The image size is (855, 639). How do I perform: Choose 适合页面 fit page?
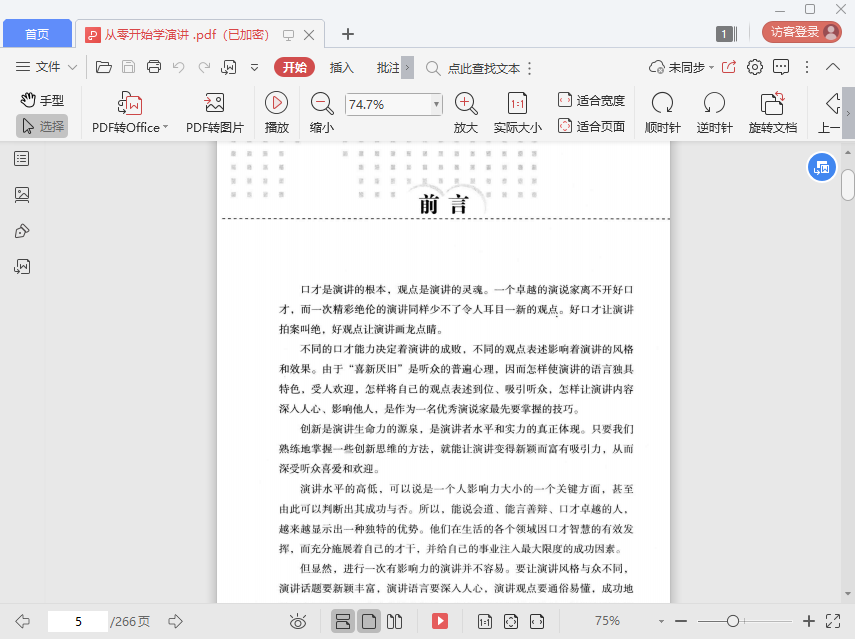pyautogui.click(x=592, y=126)
